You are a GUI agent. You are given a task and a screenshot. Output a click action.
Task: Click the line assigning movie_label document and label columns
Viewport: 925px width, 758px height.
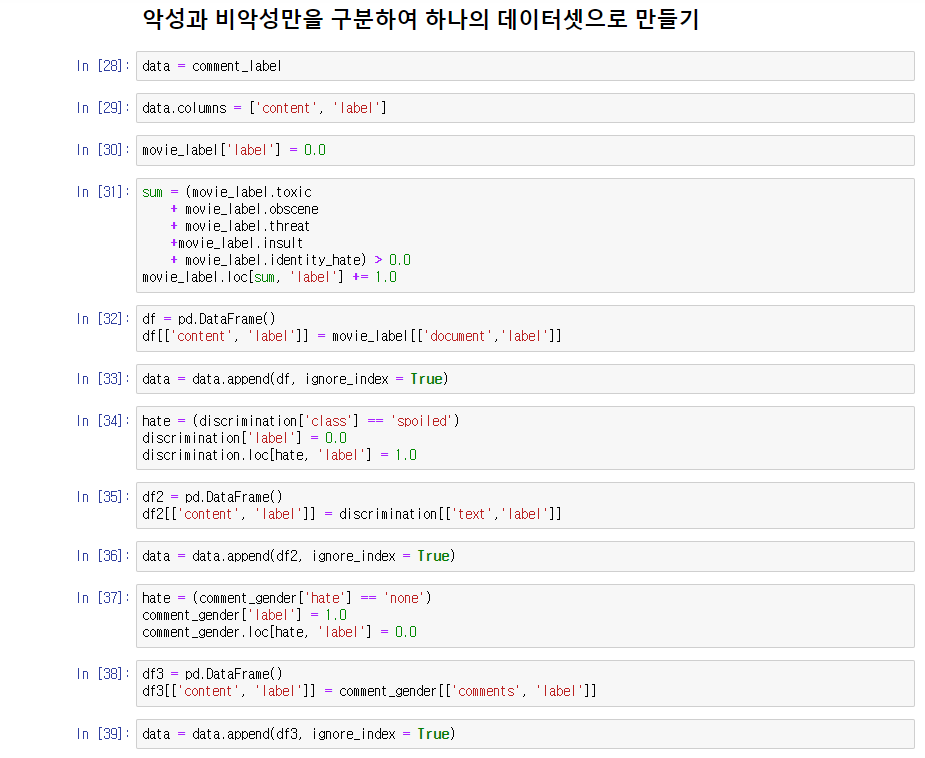(352, 336)
